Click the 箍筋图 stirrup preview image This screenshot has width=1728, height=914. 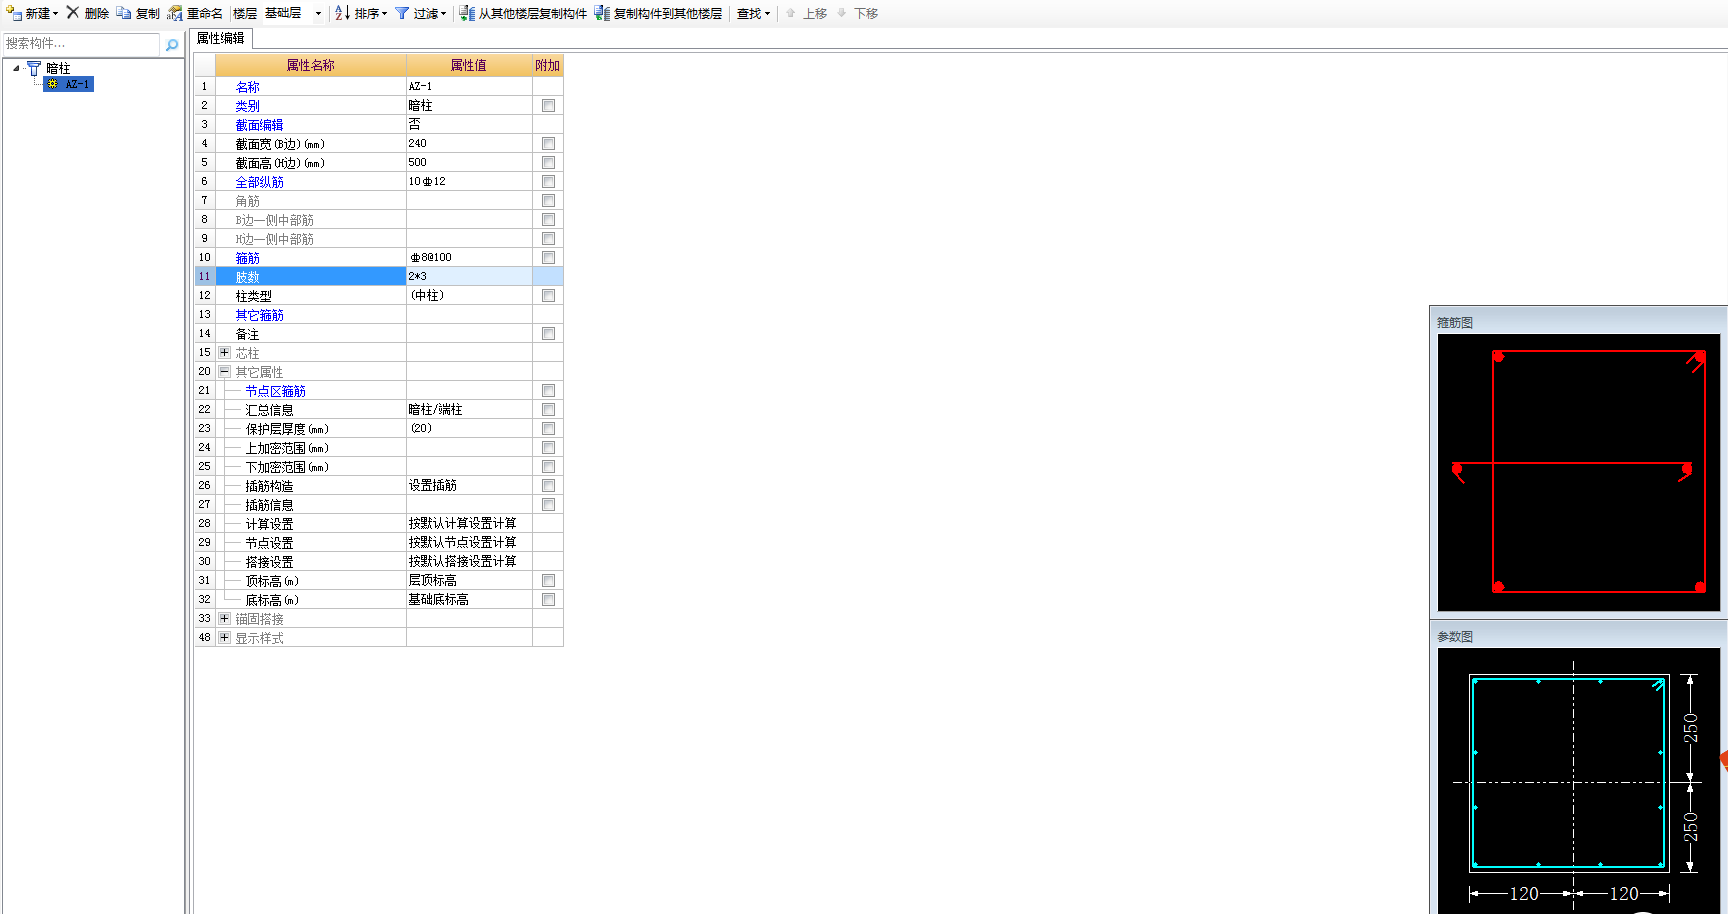point(1579,472)
